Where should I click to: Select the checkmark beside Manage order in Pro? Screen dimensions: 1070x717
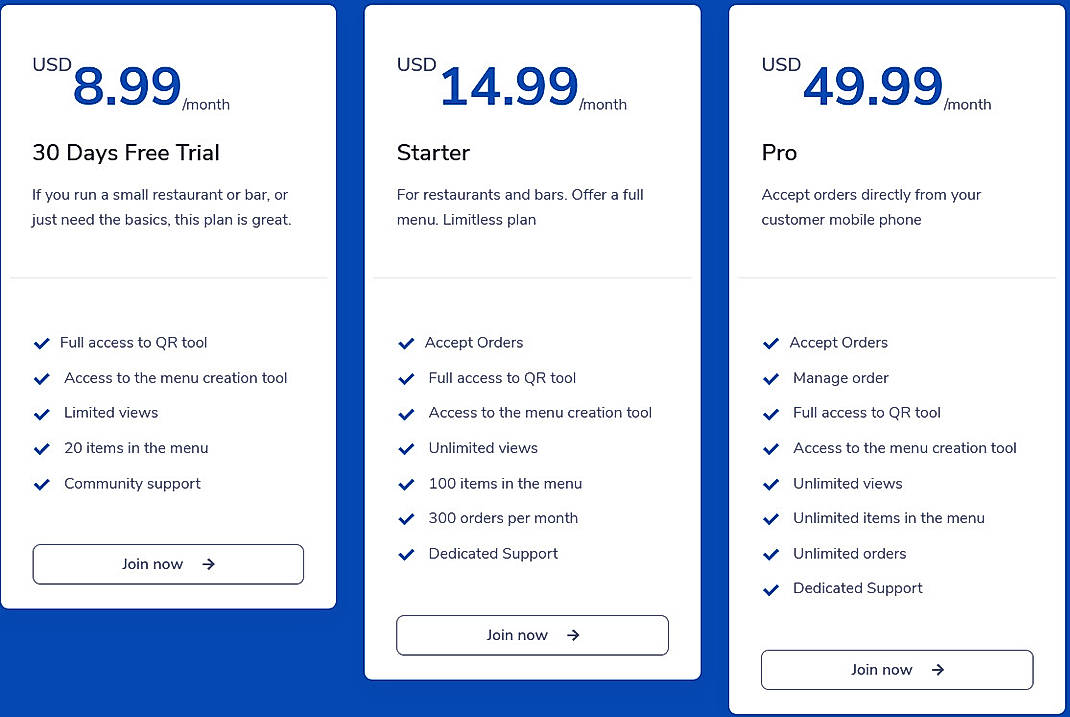pyautogui.click(x=771, y=378)
